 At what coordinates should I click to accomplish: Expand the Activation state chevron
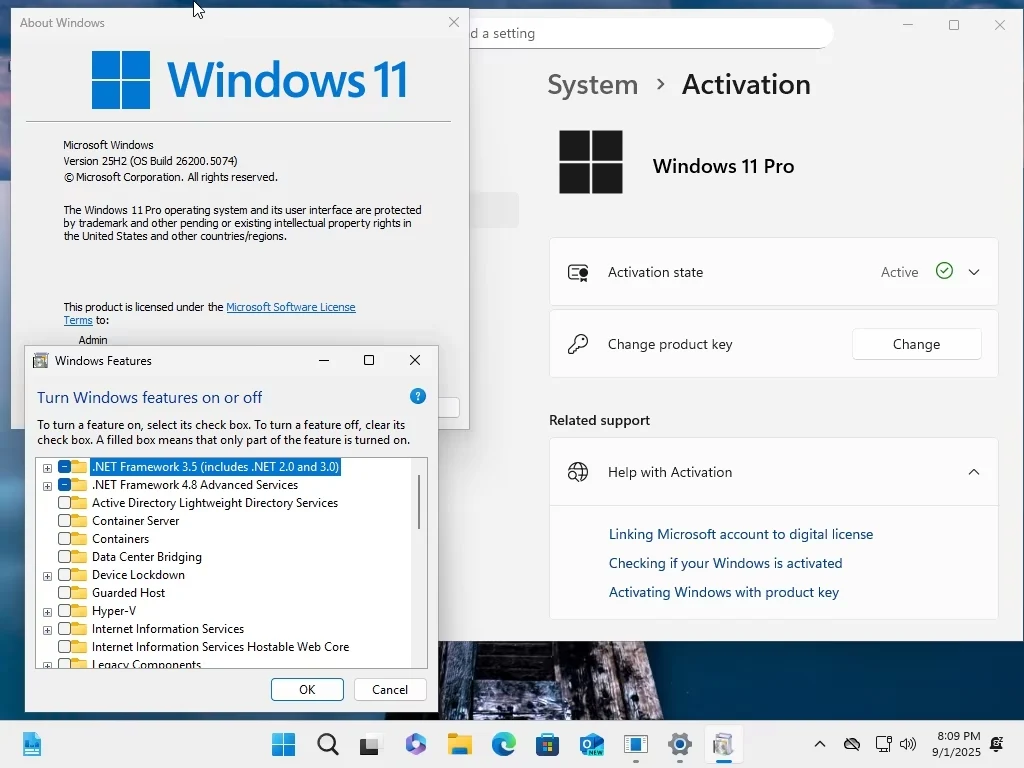coord(974,272)
